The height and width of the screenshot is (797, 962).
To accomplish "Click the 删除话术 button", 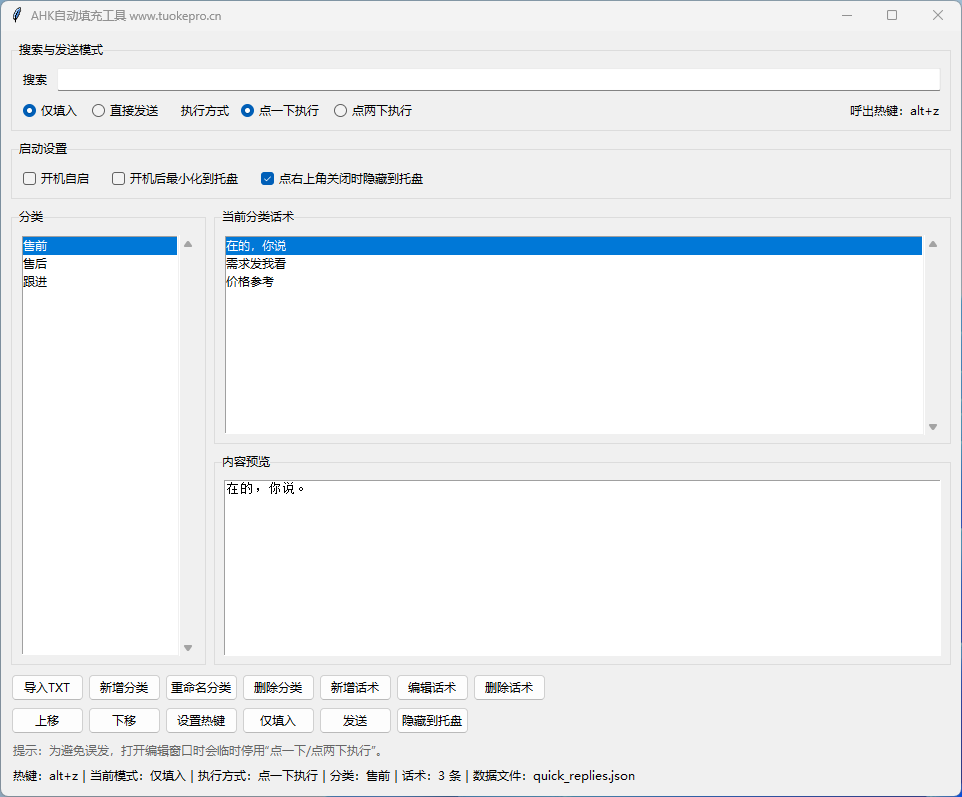I will pos(509,688).
